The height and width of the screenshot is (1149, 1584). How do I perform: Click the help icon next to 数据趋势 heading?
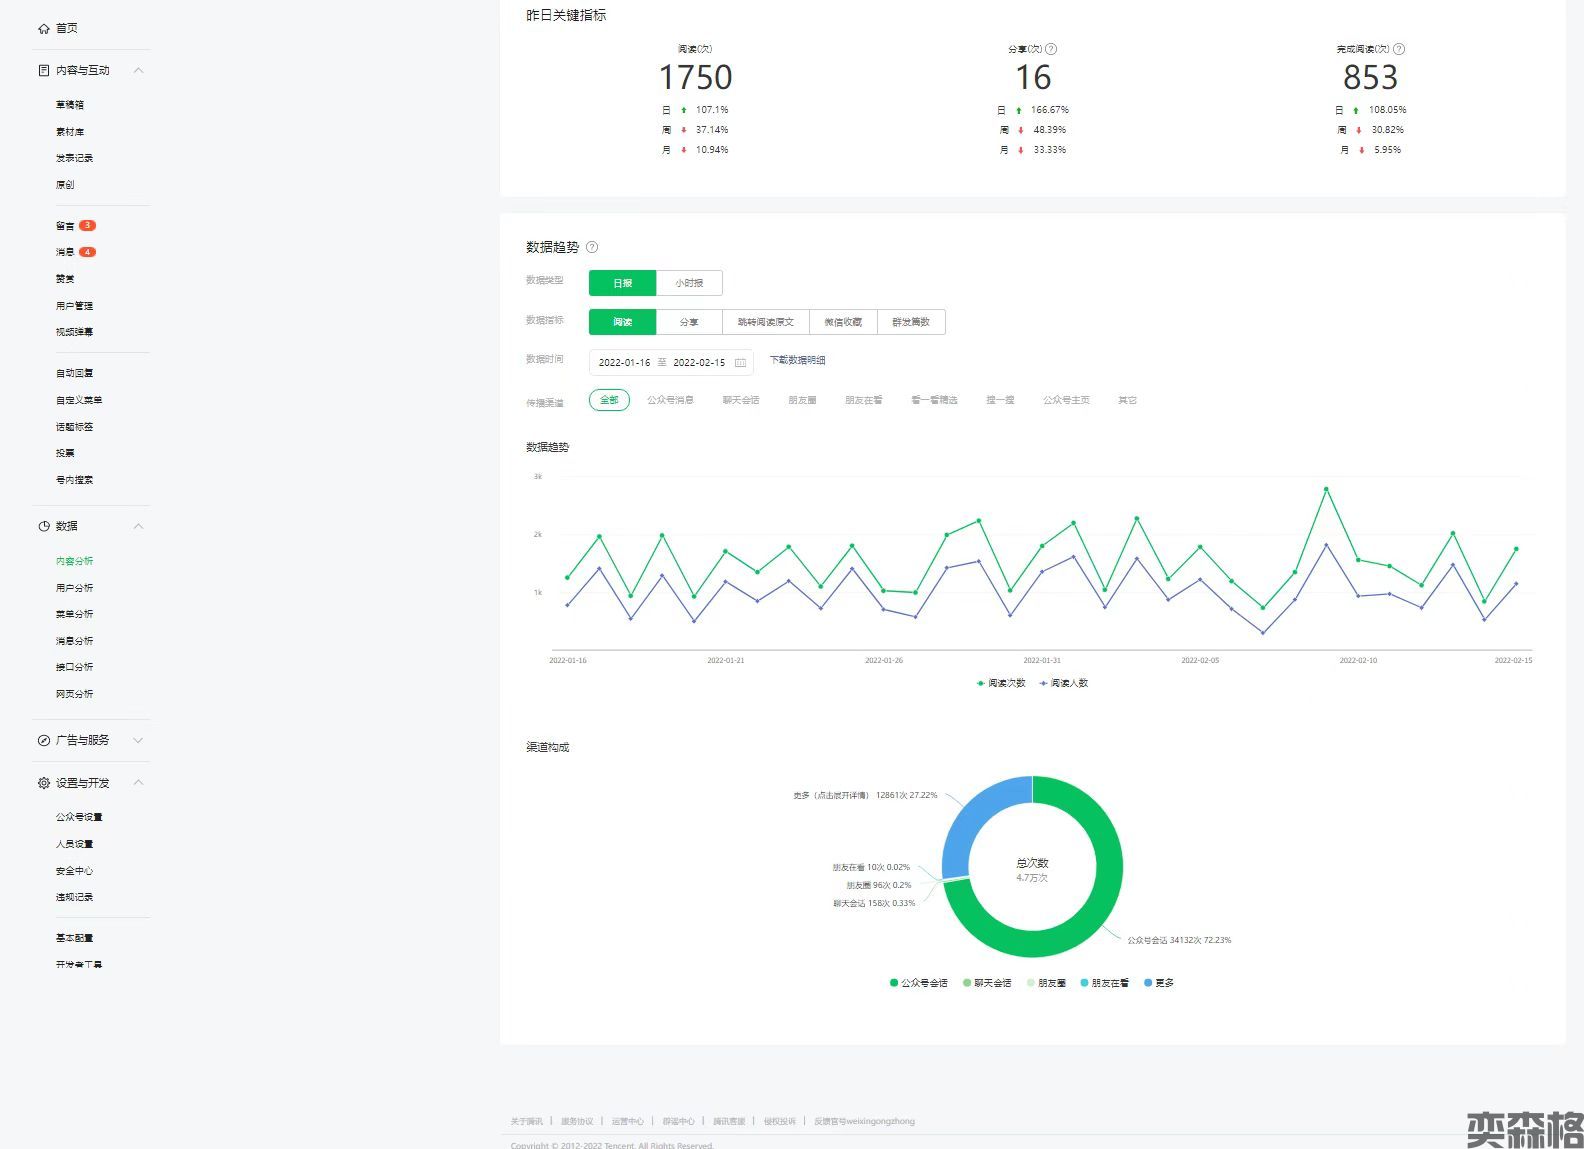592,247
